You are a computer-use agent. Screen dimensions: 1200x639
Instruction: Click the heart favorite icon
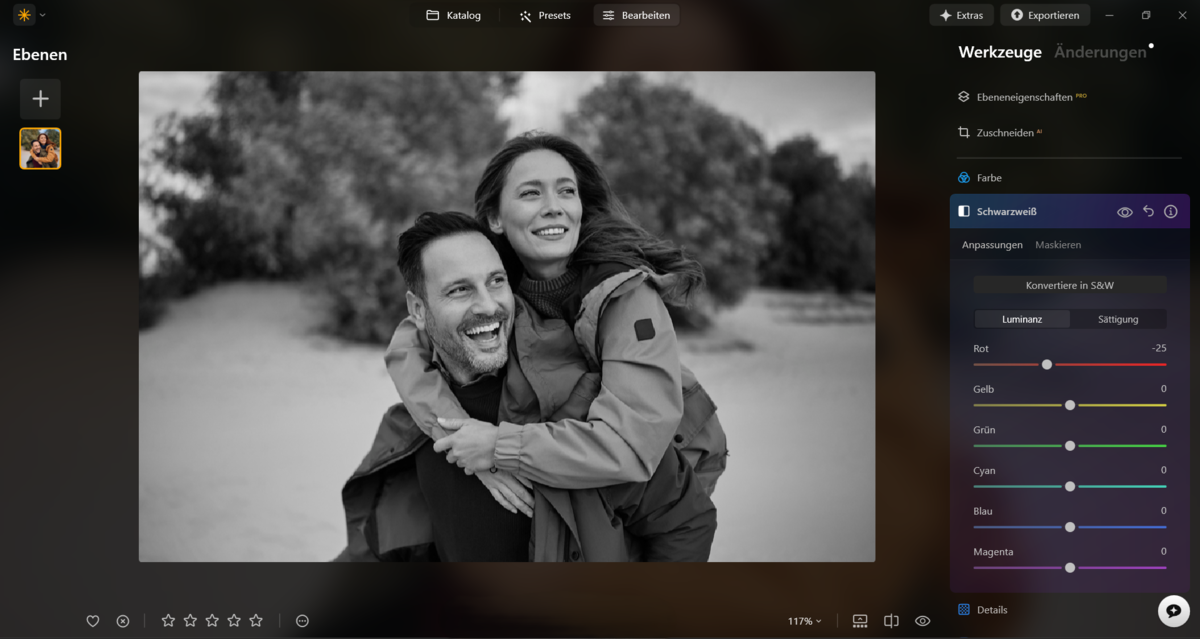[93, 621]
